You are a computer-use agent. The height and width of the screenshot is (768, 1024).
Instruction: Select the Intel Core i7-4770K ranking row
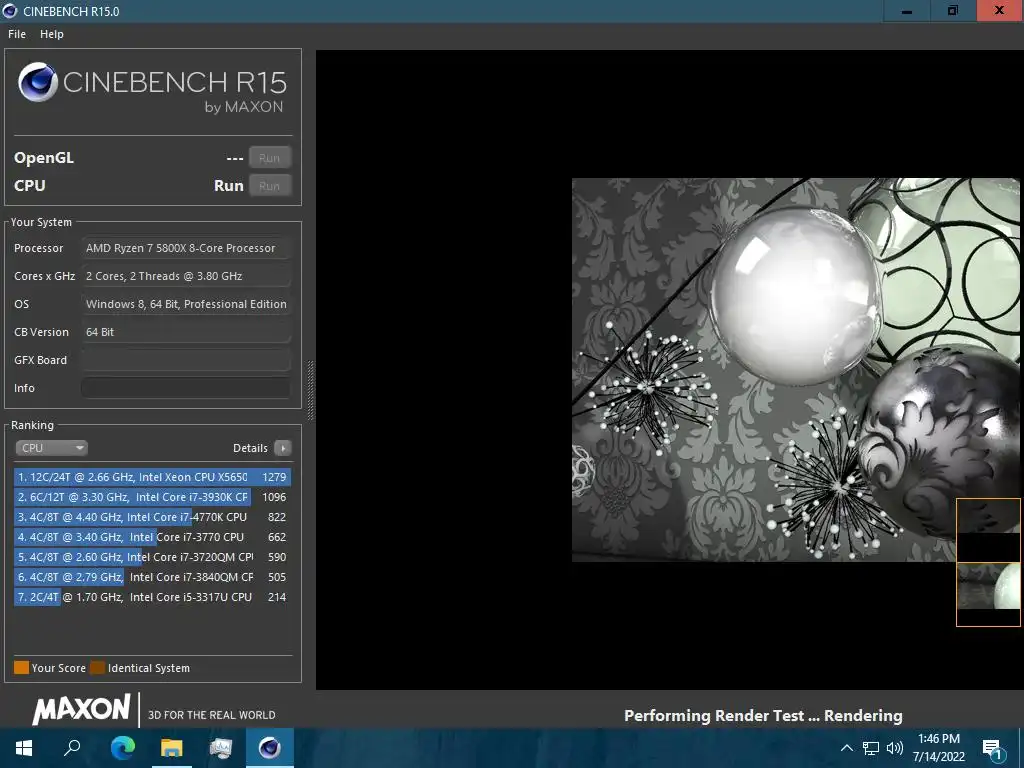click(x=152, y=517)
